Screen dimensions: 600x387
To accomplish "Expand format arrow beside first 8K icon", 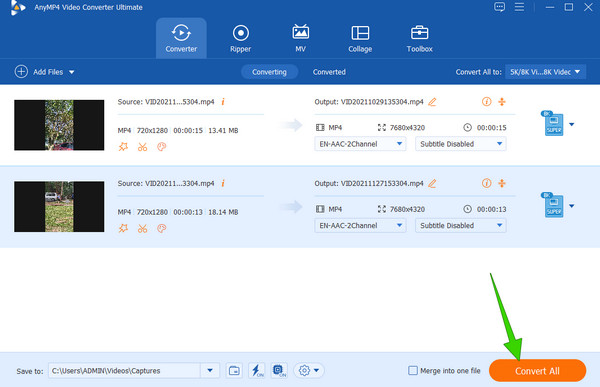I will click(x=572, y=124).
